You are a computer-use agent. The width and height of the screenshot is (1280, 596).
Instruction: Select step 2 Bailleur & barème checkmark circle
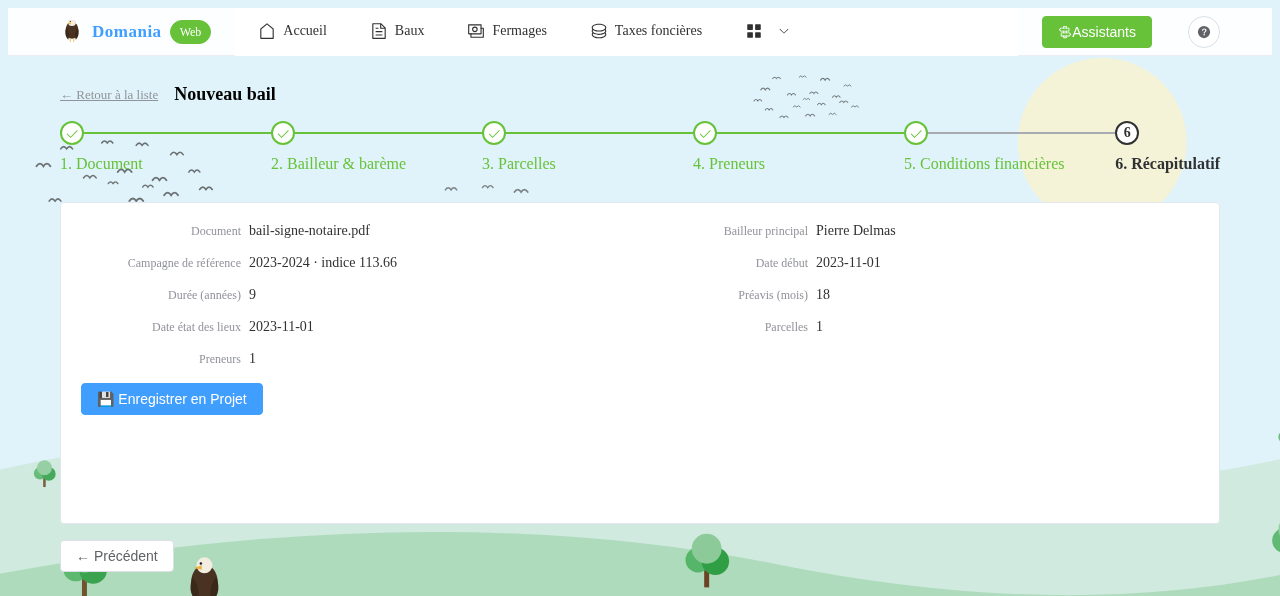283,133
